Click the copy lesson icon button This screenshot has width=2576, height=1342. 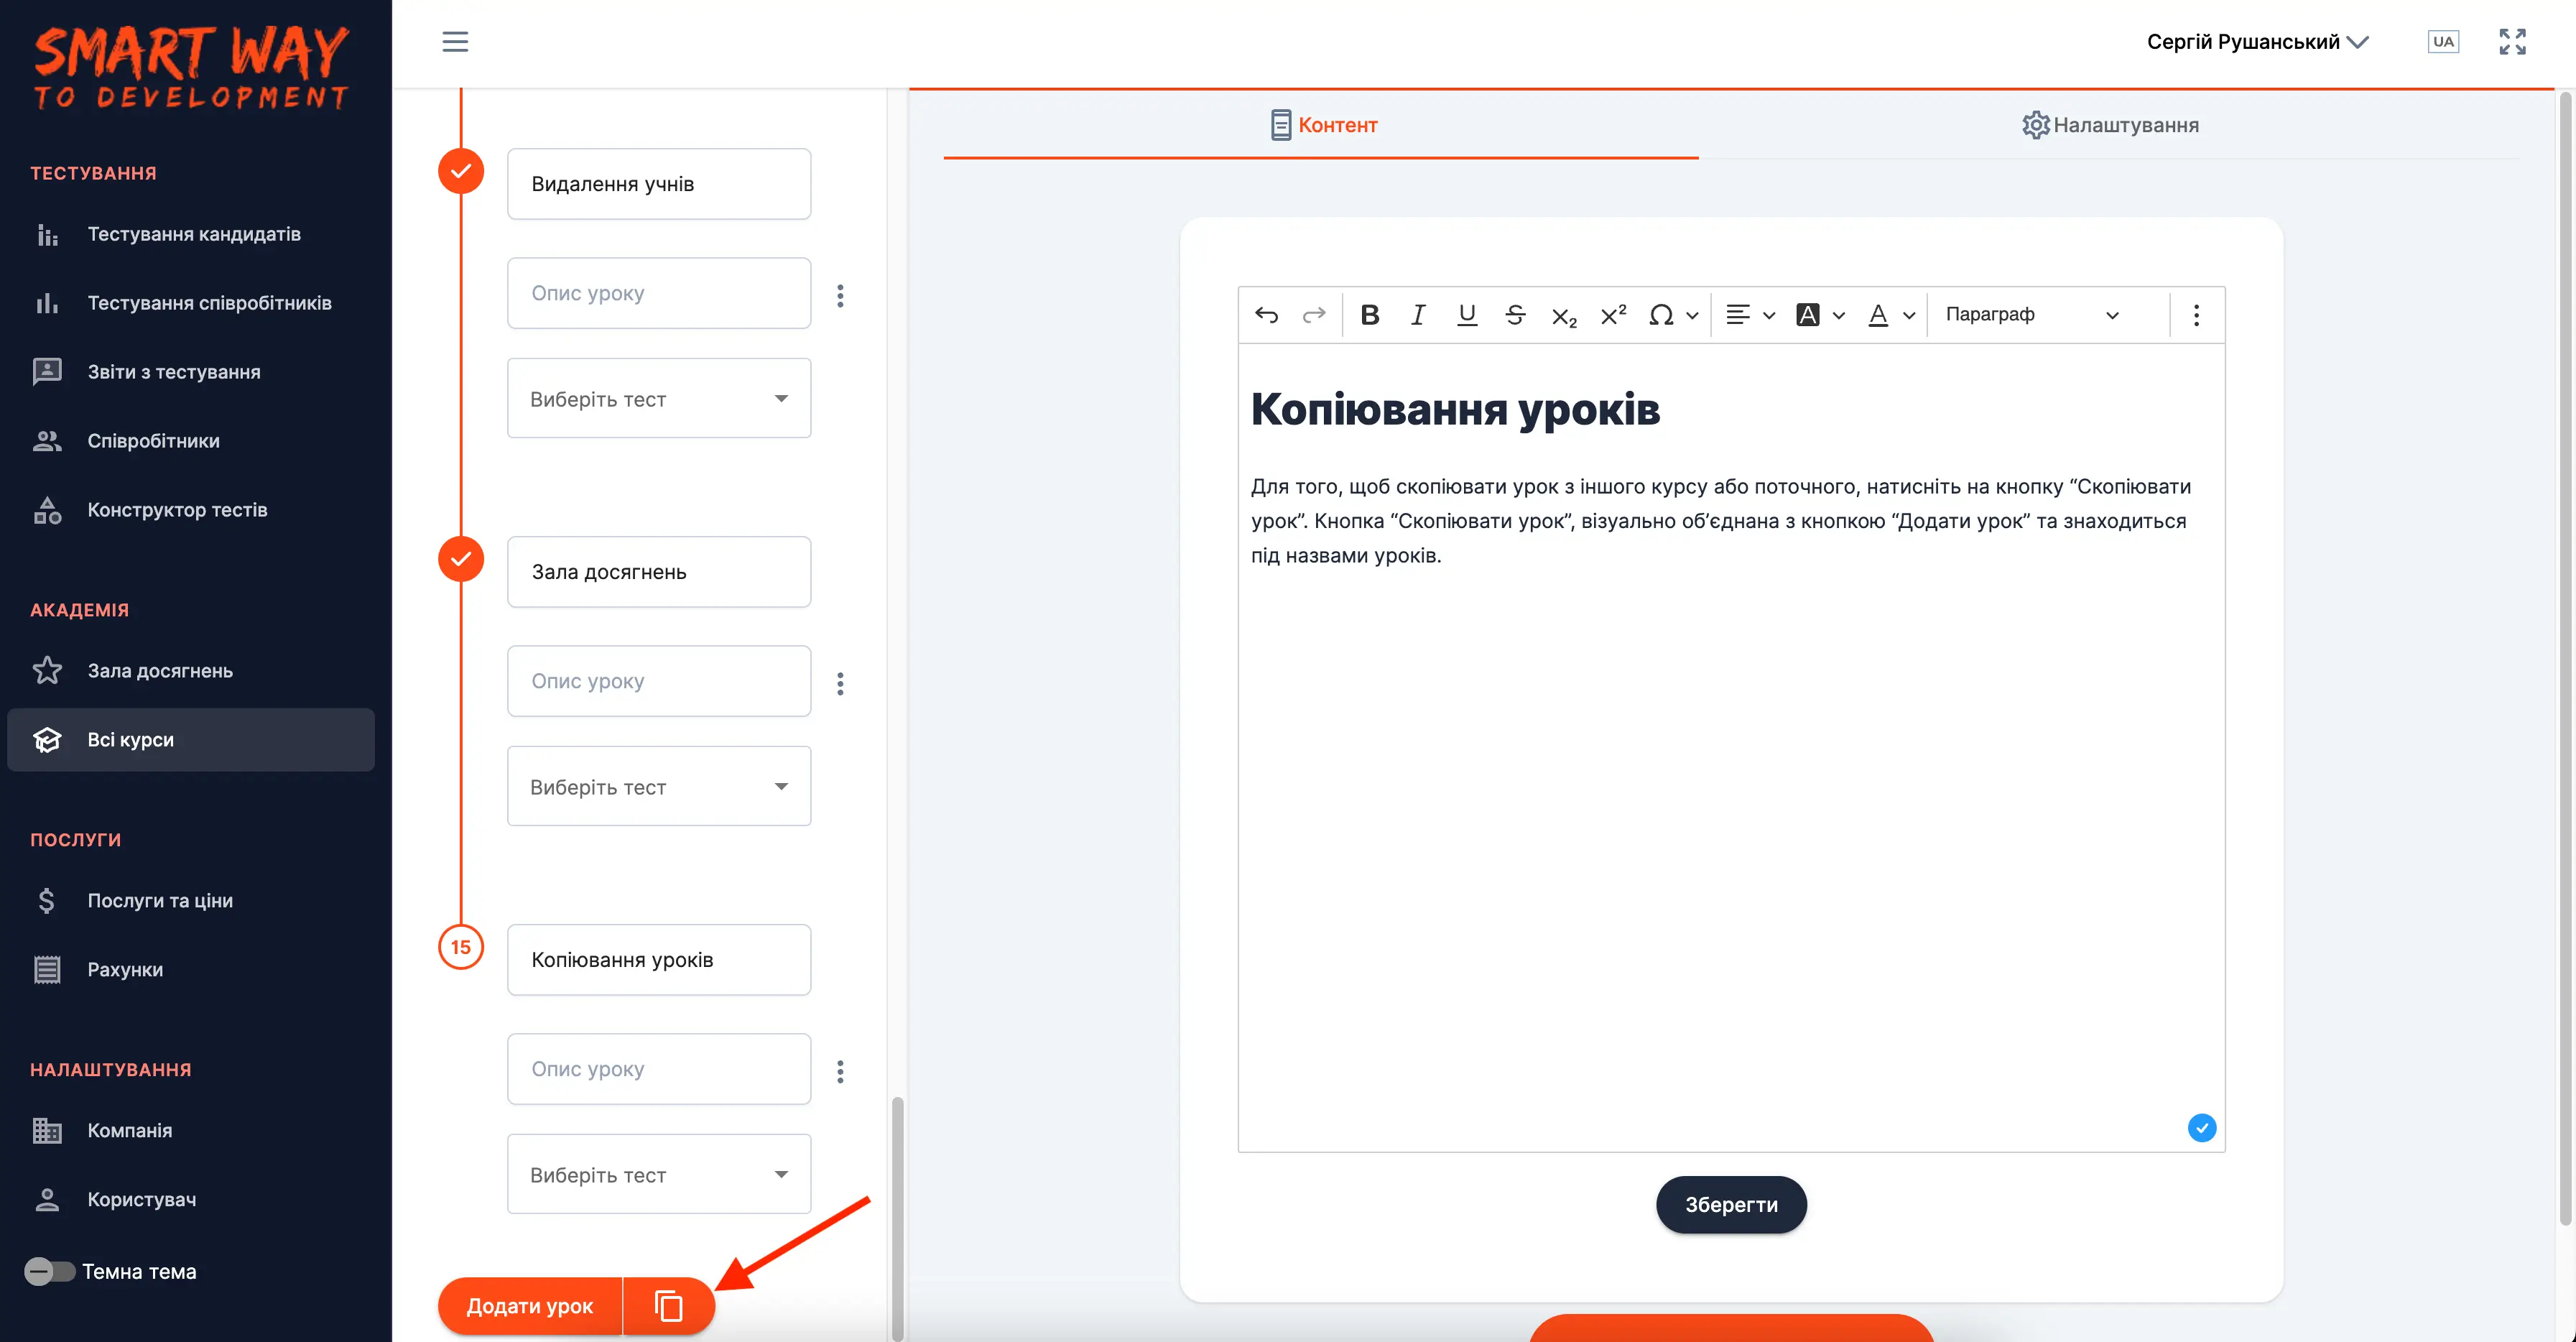point(669,1305)
